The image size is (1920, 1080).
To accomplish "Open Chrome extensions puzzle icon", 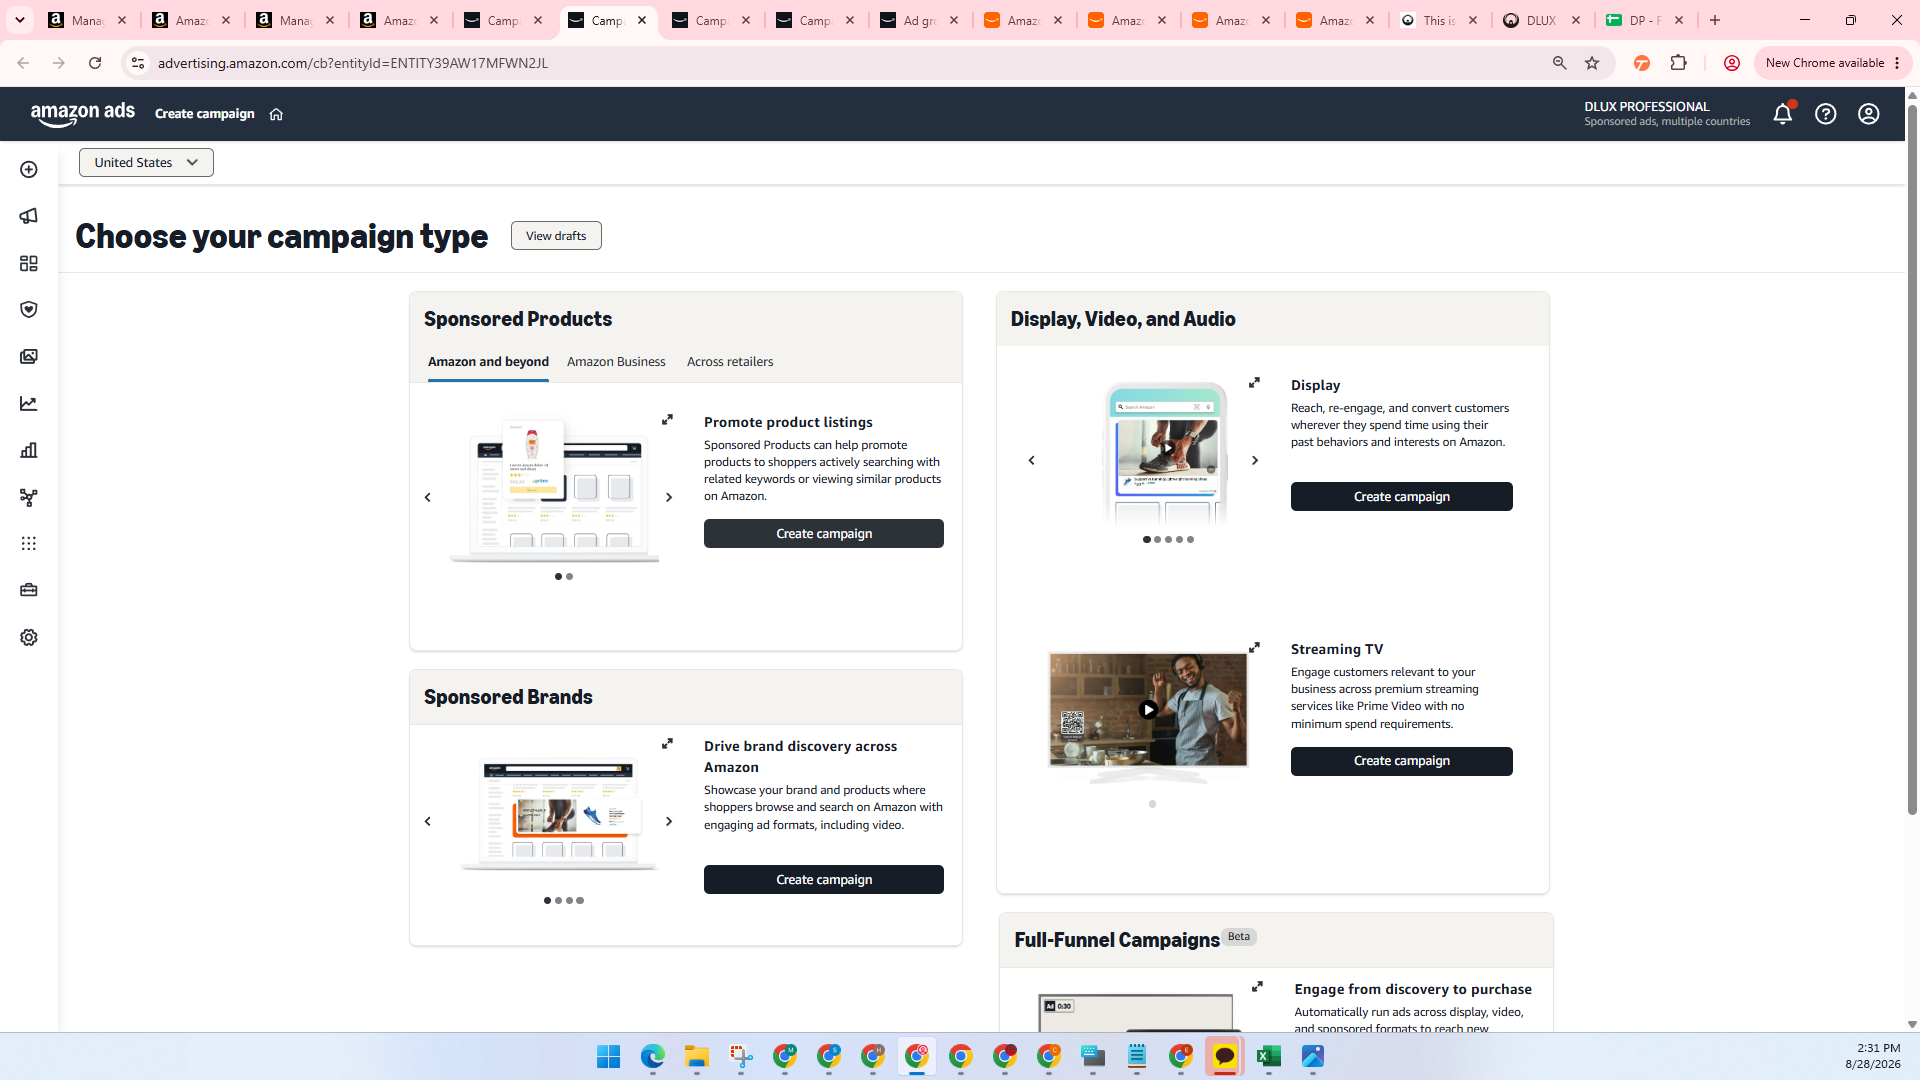I will click(1679, 63).
